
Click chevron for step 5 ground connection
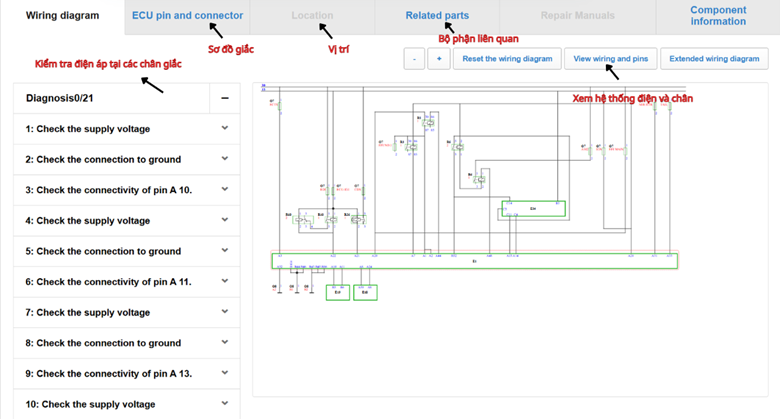225,251
